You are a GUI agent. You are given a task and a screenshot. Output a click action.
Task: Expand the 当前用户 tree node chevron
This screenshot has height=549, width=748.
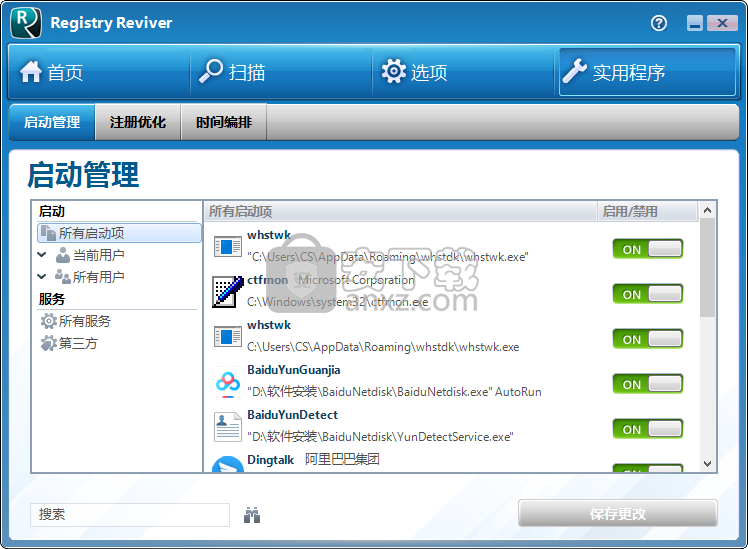coord(42,255)
